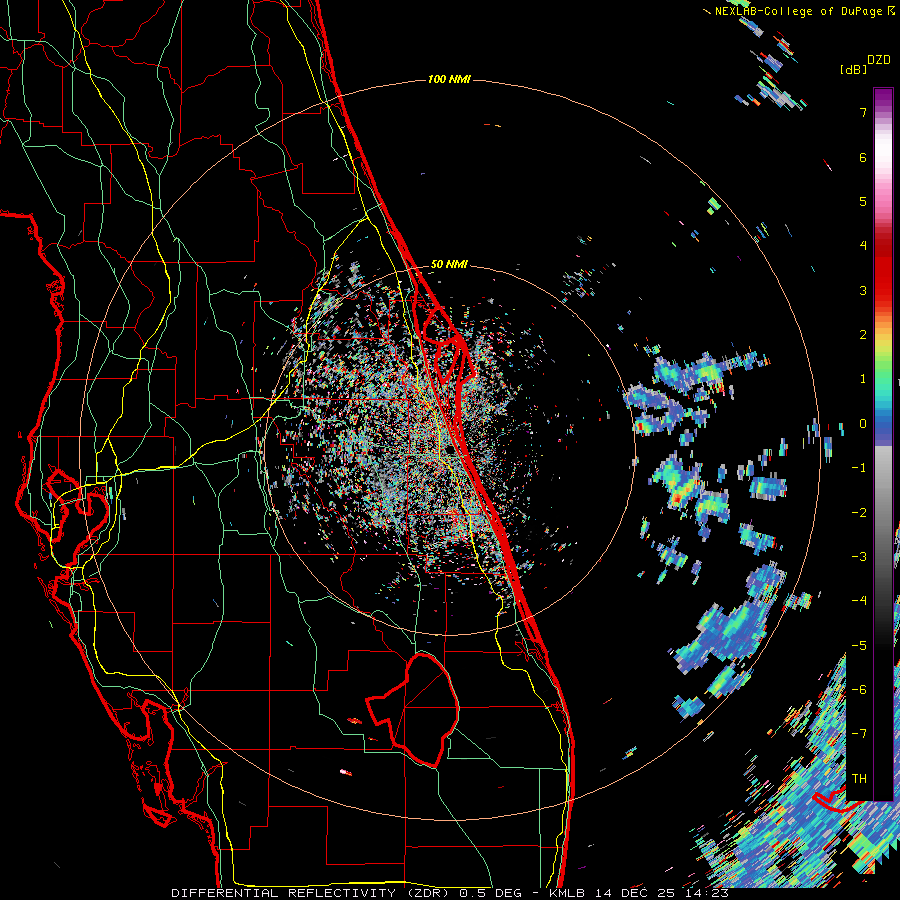
Task: Click the 0 value on the ZDR scale
Action: point(863,424)
